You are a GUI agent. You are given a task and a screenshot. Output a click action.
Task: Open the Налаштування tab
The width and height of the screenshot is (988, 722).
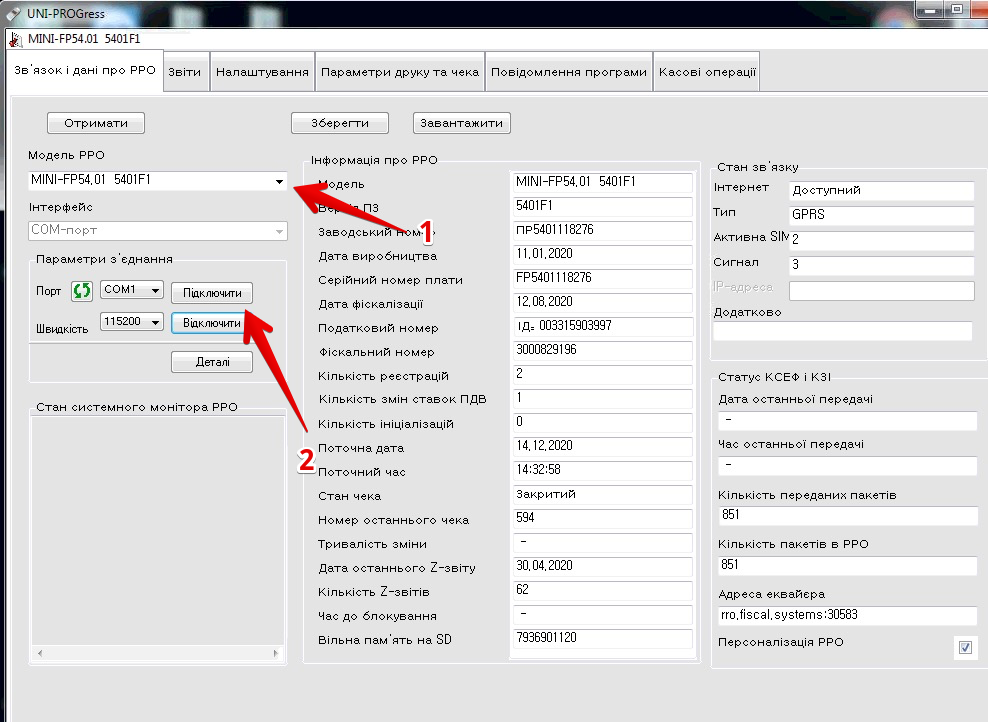click(x=262, y=72)
